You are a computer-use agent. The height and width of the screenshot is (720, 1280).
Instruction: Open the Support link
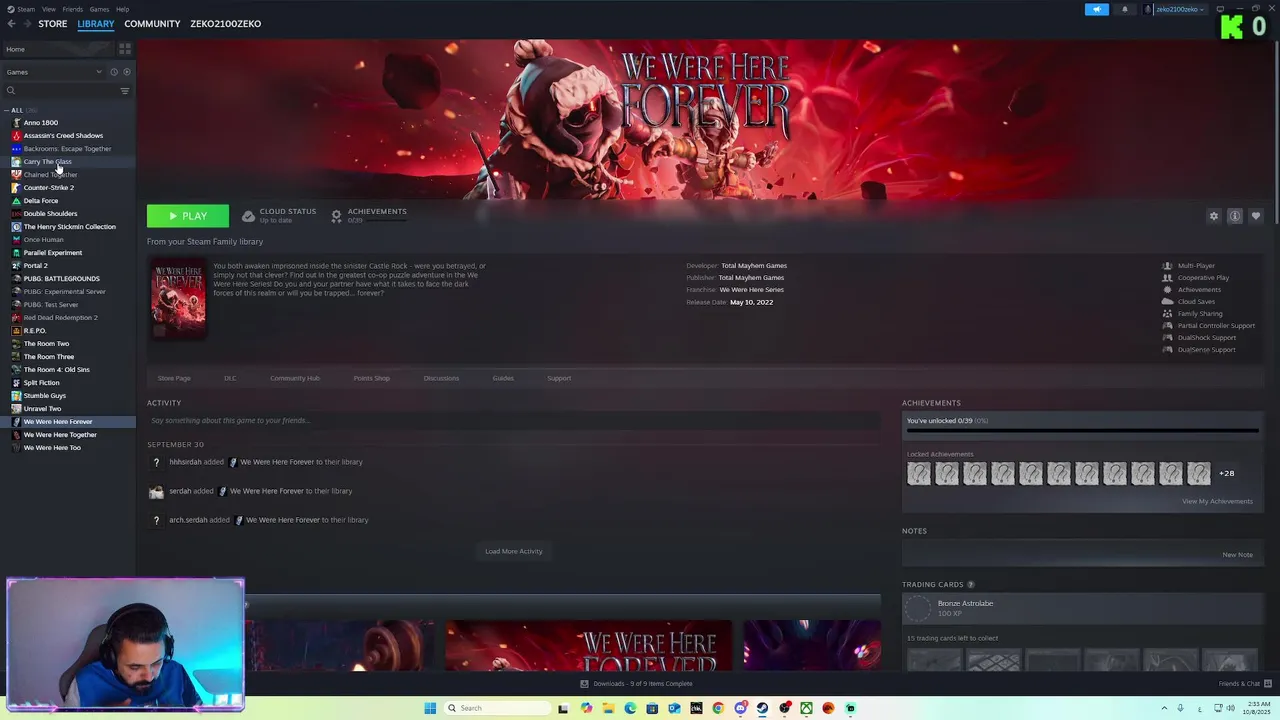pos(559,378)
